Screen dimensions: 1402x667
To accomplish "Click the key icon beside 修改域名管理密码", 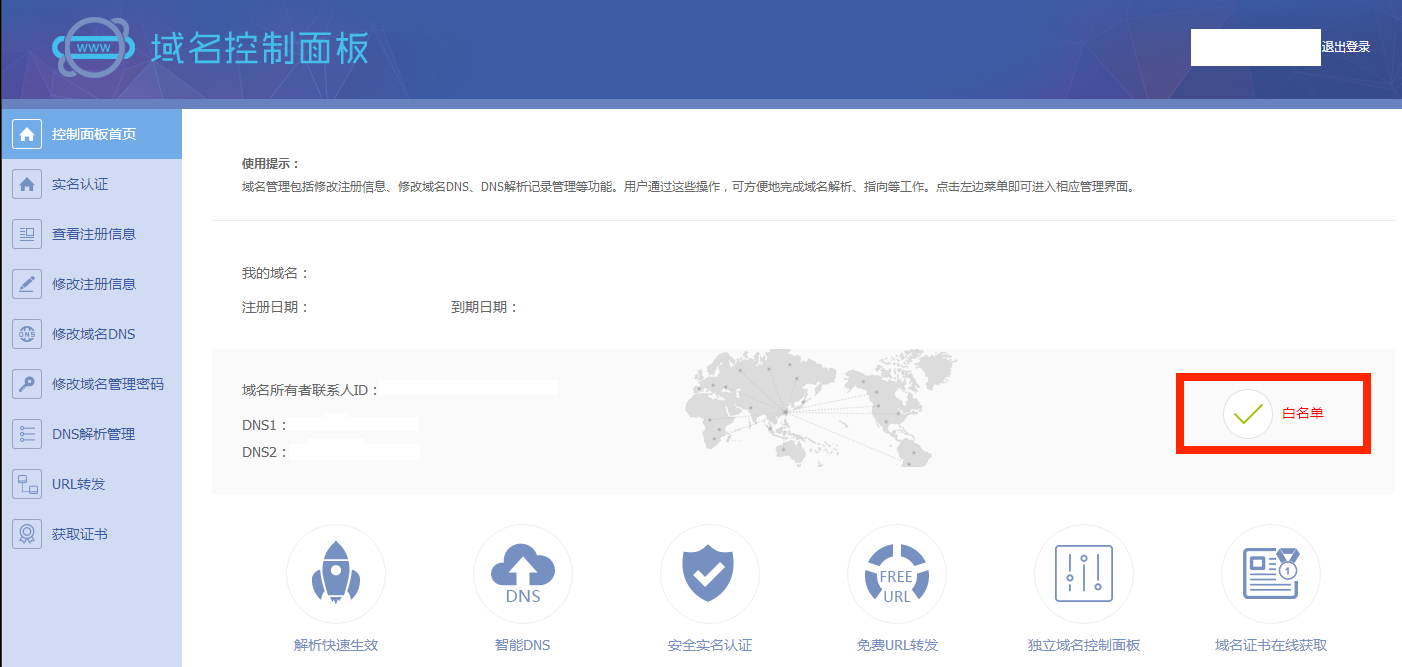I will (x=27, y=384).
